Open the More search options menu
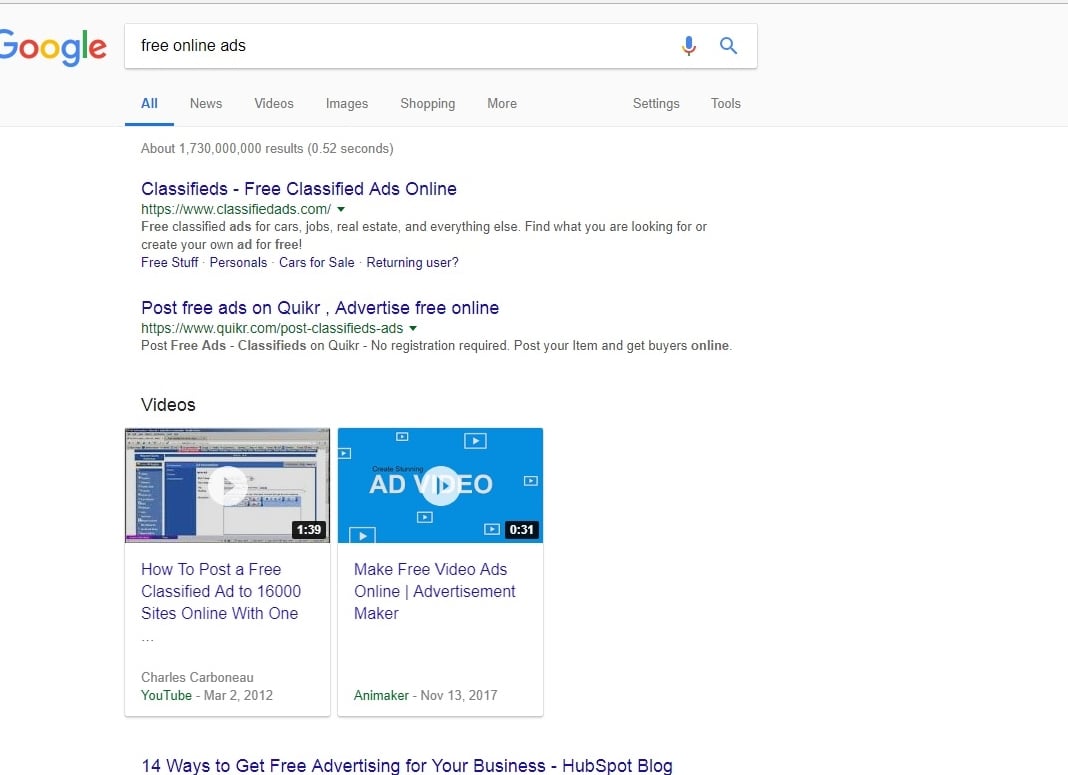The height and width of the screenshot is (775, 1068). pos(502,103)
